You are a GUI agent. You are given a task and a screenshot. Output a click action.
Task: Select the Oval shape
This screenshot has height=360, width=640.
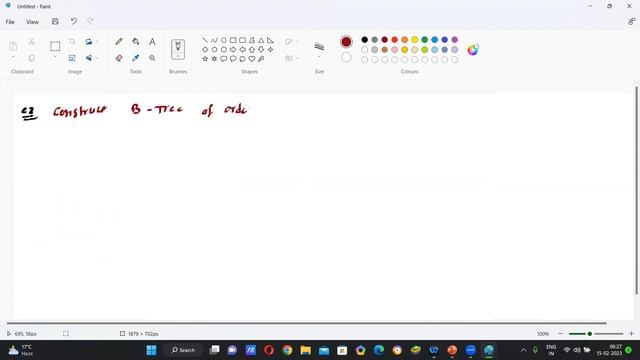click(224, 40)
